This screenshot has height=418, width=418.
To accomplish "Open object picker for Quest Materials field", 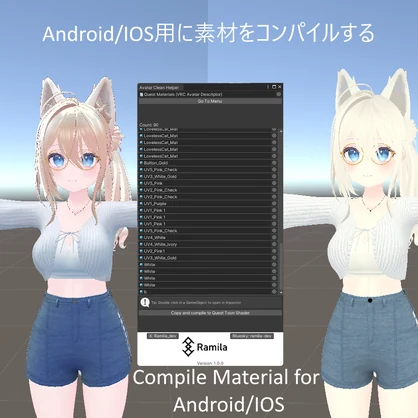I will click(278, 94).
